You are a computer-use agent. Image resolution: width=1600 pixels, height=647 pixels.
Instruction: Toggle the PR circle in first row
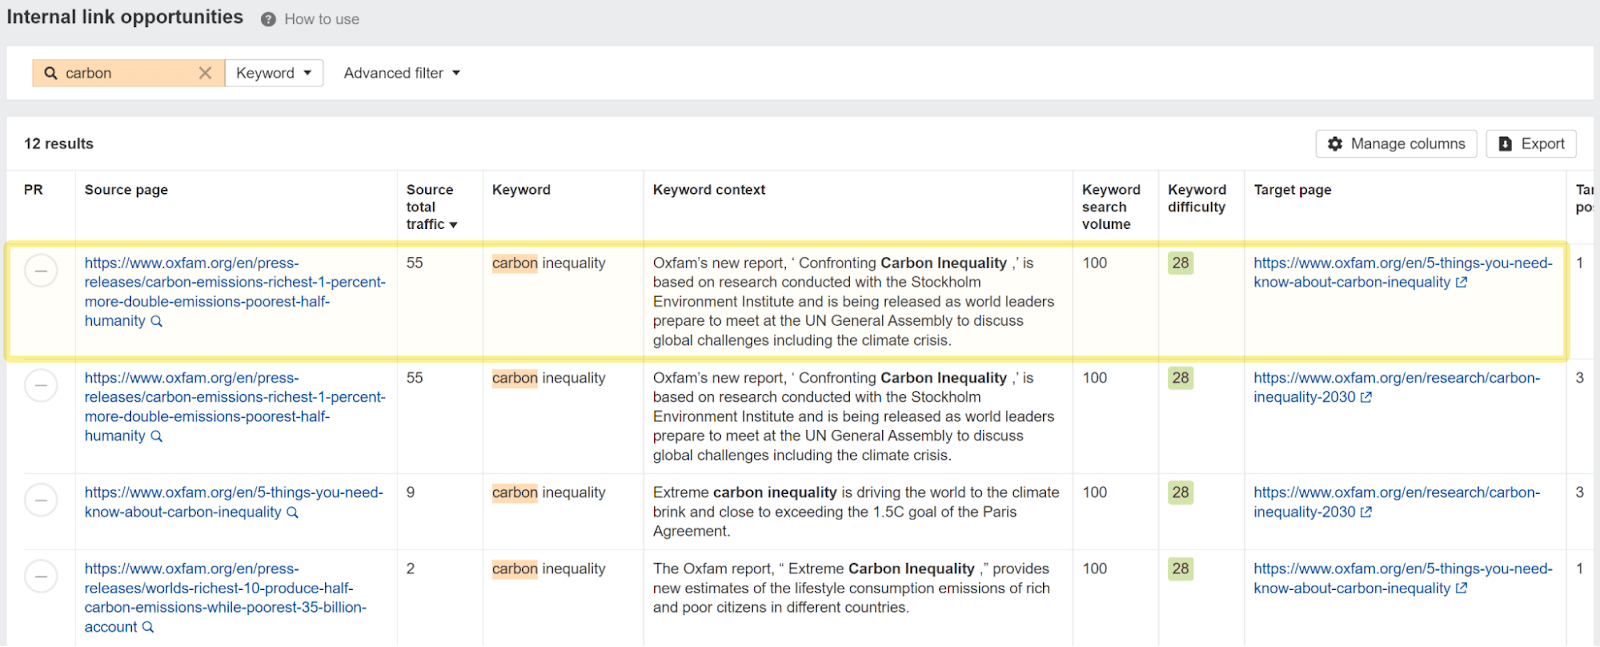(x=41, y=270)
